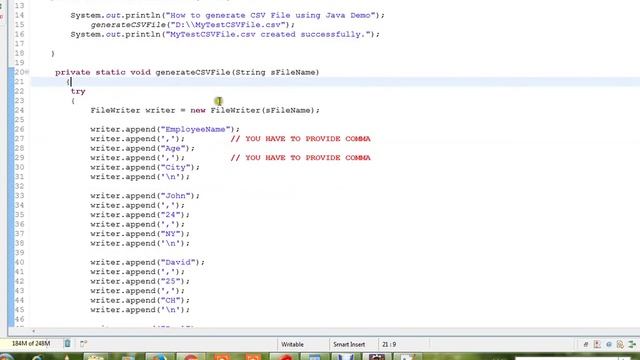The image size is (640, 360).
Task: Click the "NY" string on line 37
Action: point(171,234)
